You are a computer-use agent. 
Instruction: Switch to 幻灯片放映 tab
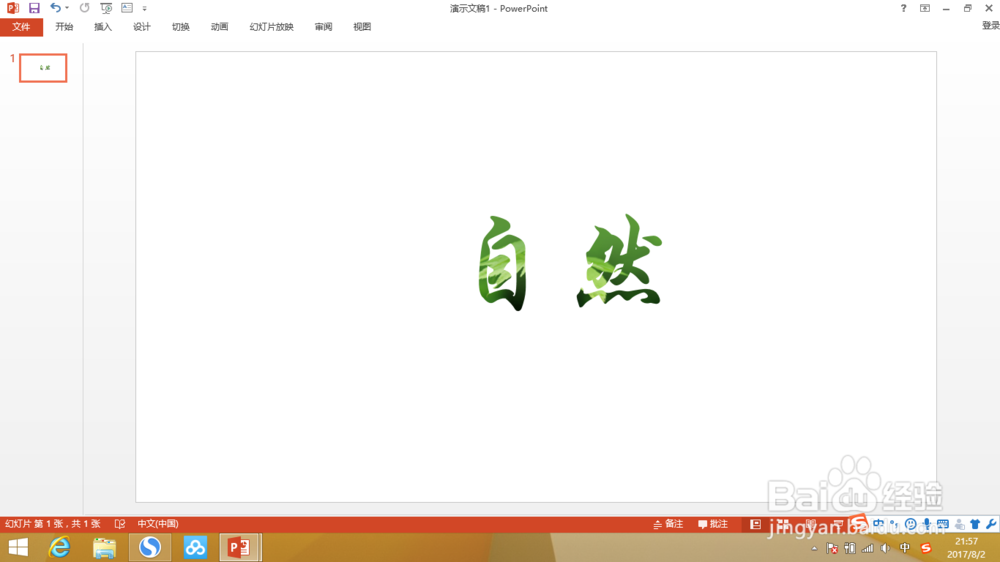[272, 27]
